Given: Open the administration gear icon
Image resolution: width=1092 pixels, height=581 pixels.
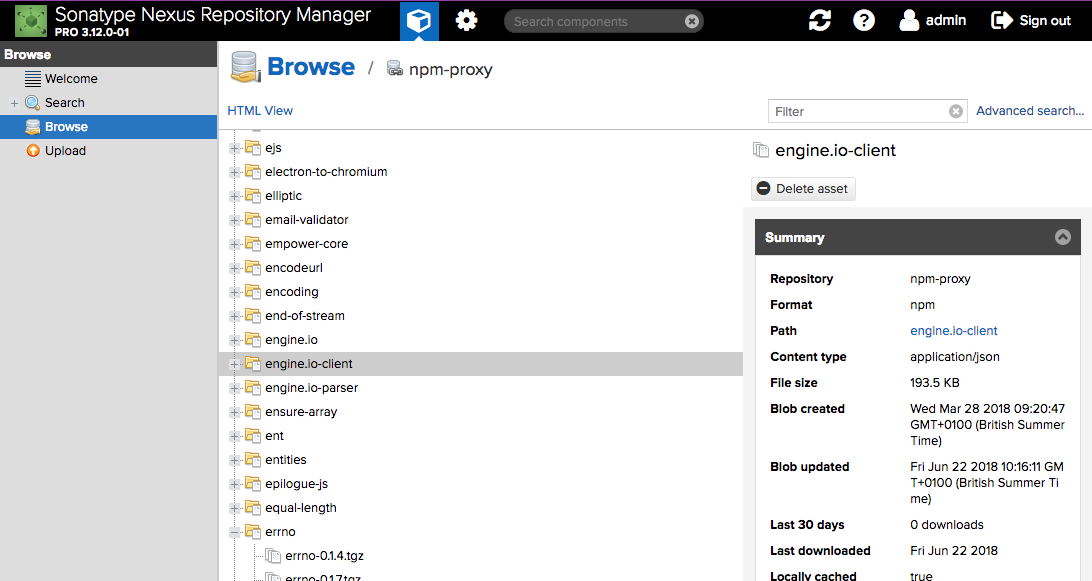Looking at the screenshot, I should pyautogui.click(x=466, y=21).
